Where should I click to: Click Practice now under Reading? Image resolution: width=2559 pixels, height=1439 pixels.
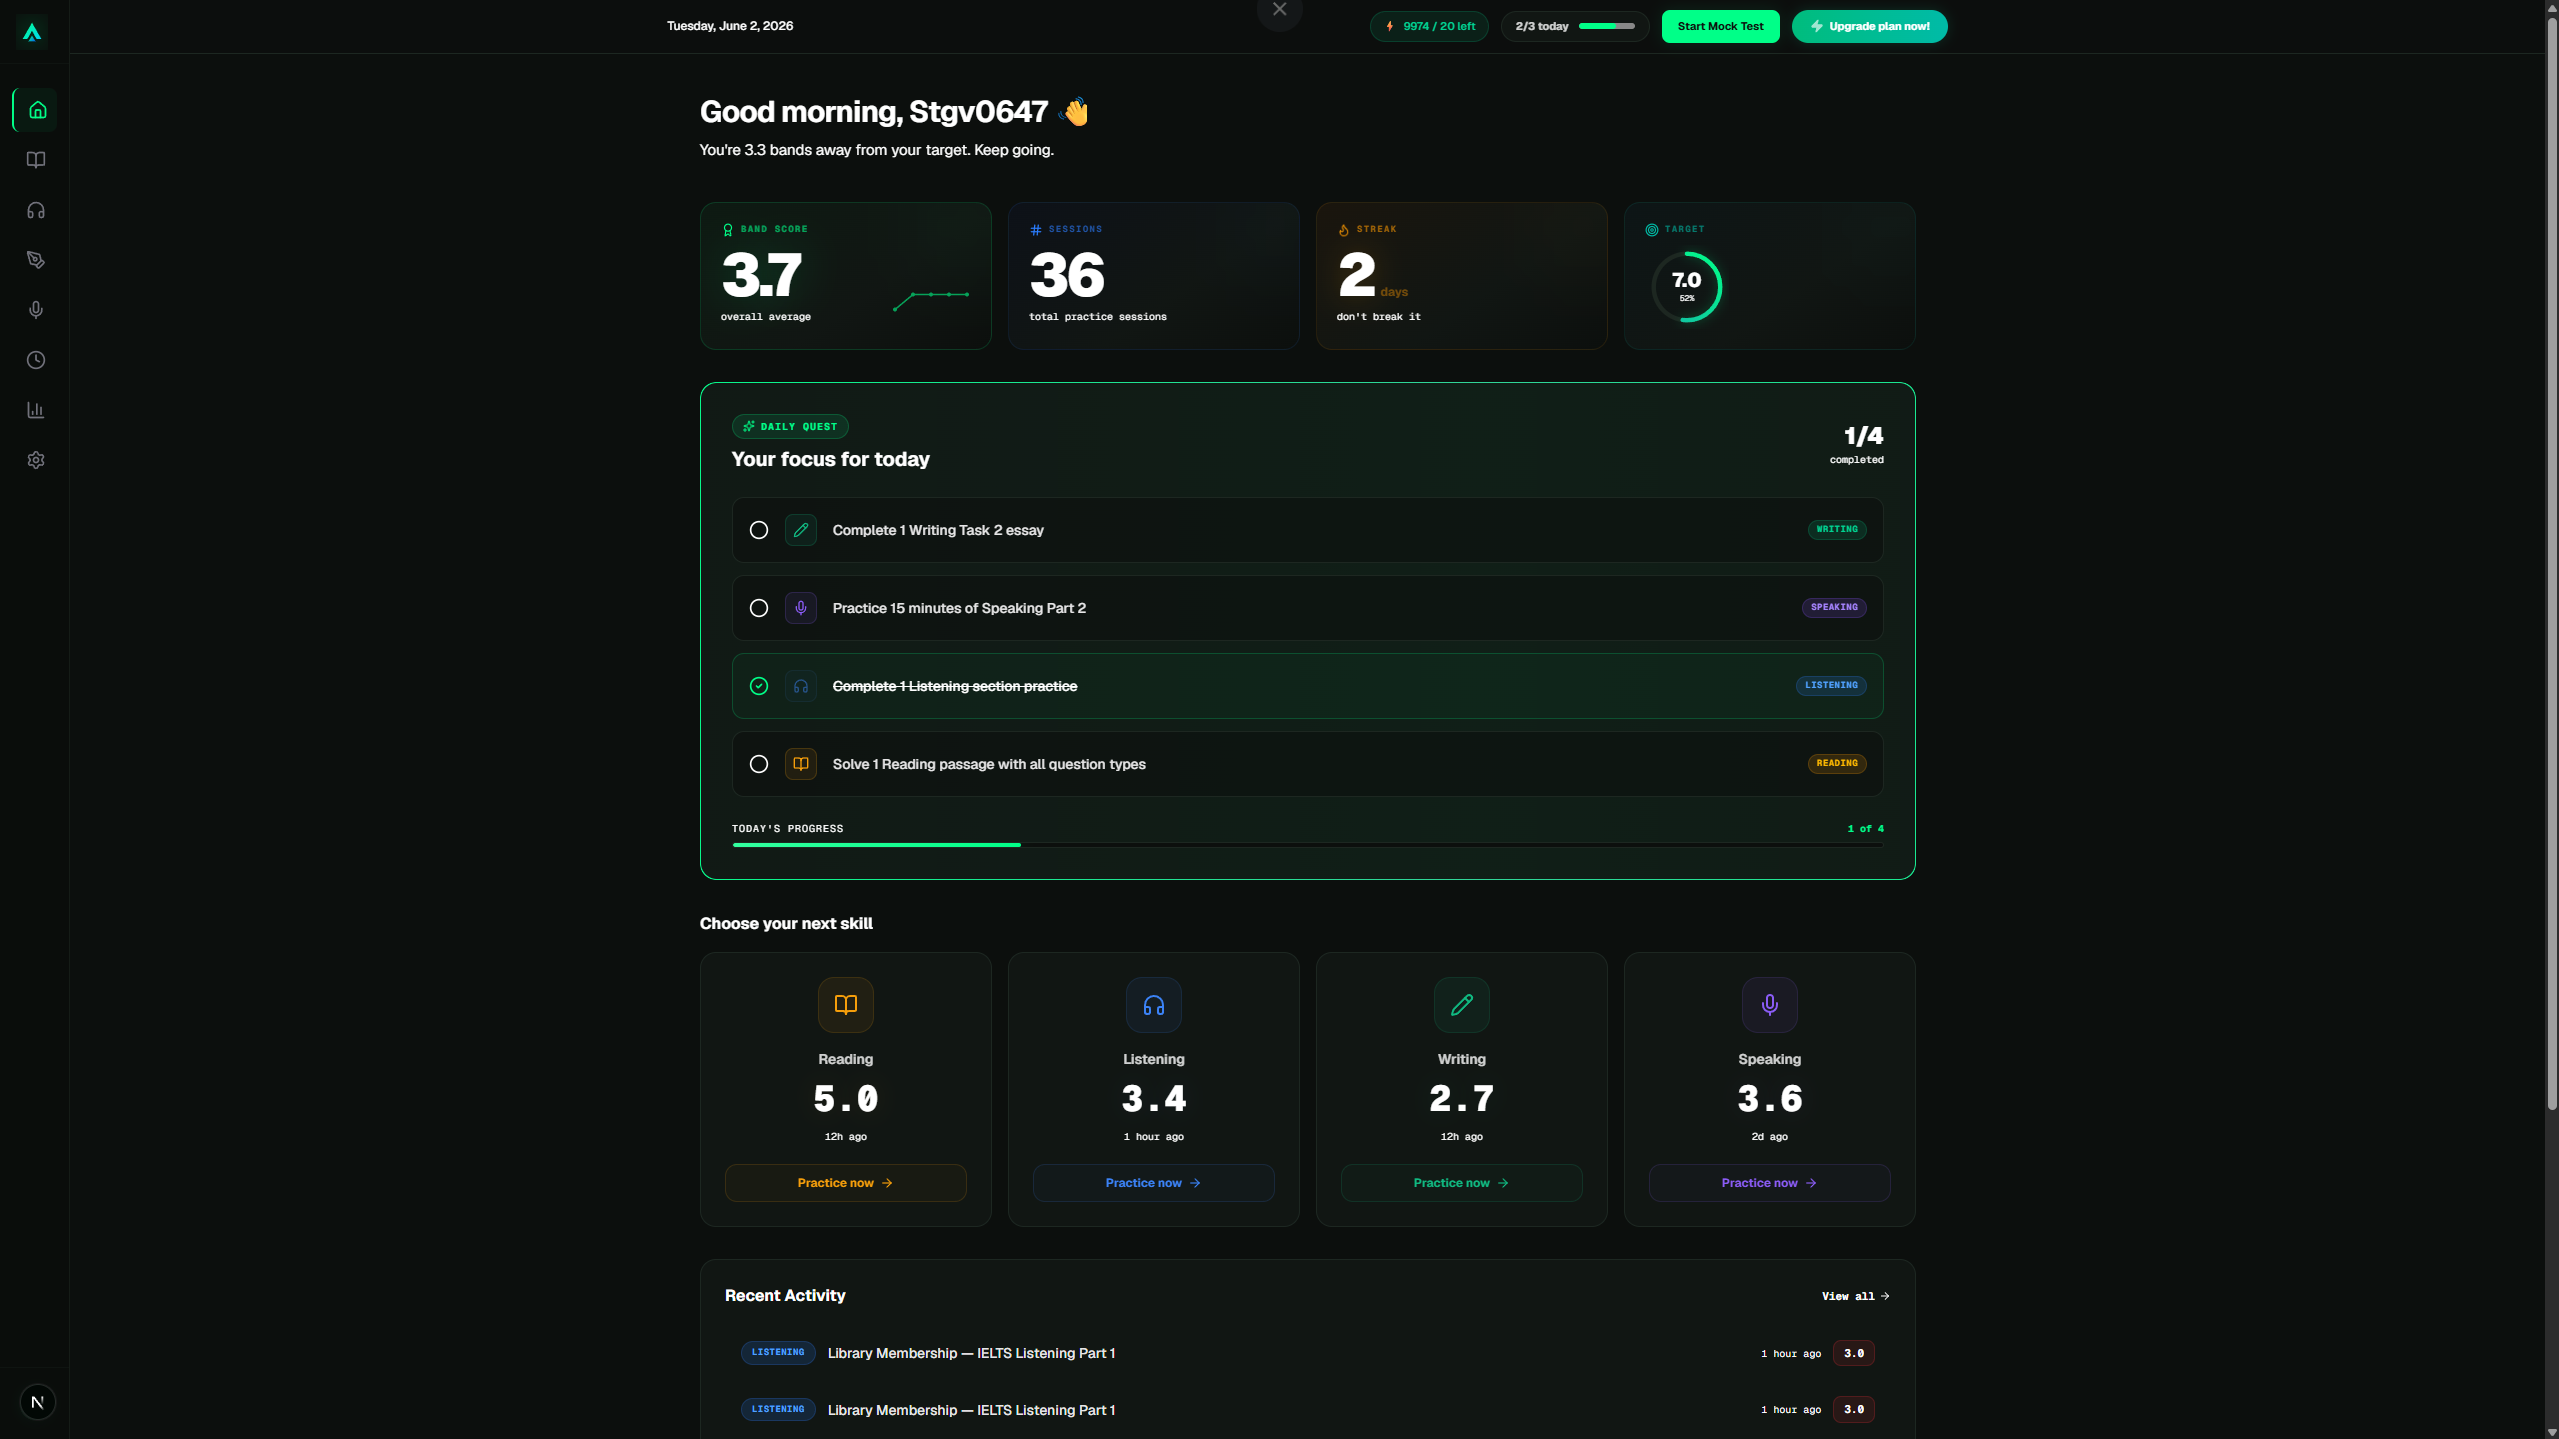[846, 1183]
